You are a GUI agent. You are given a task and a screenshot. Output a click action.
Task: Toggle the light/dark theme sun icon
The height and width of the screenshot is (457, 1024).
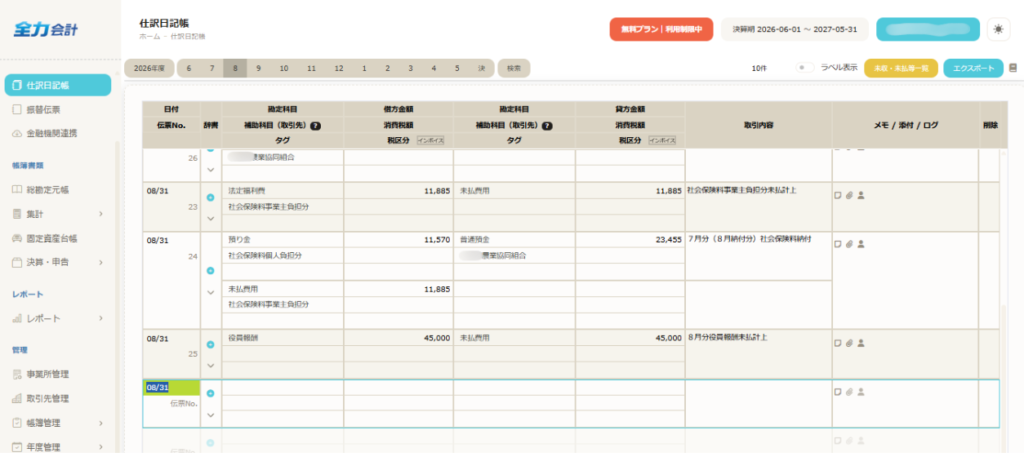pyautogui.click(x=998, y=29)
